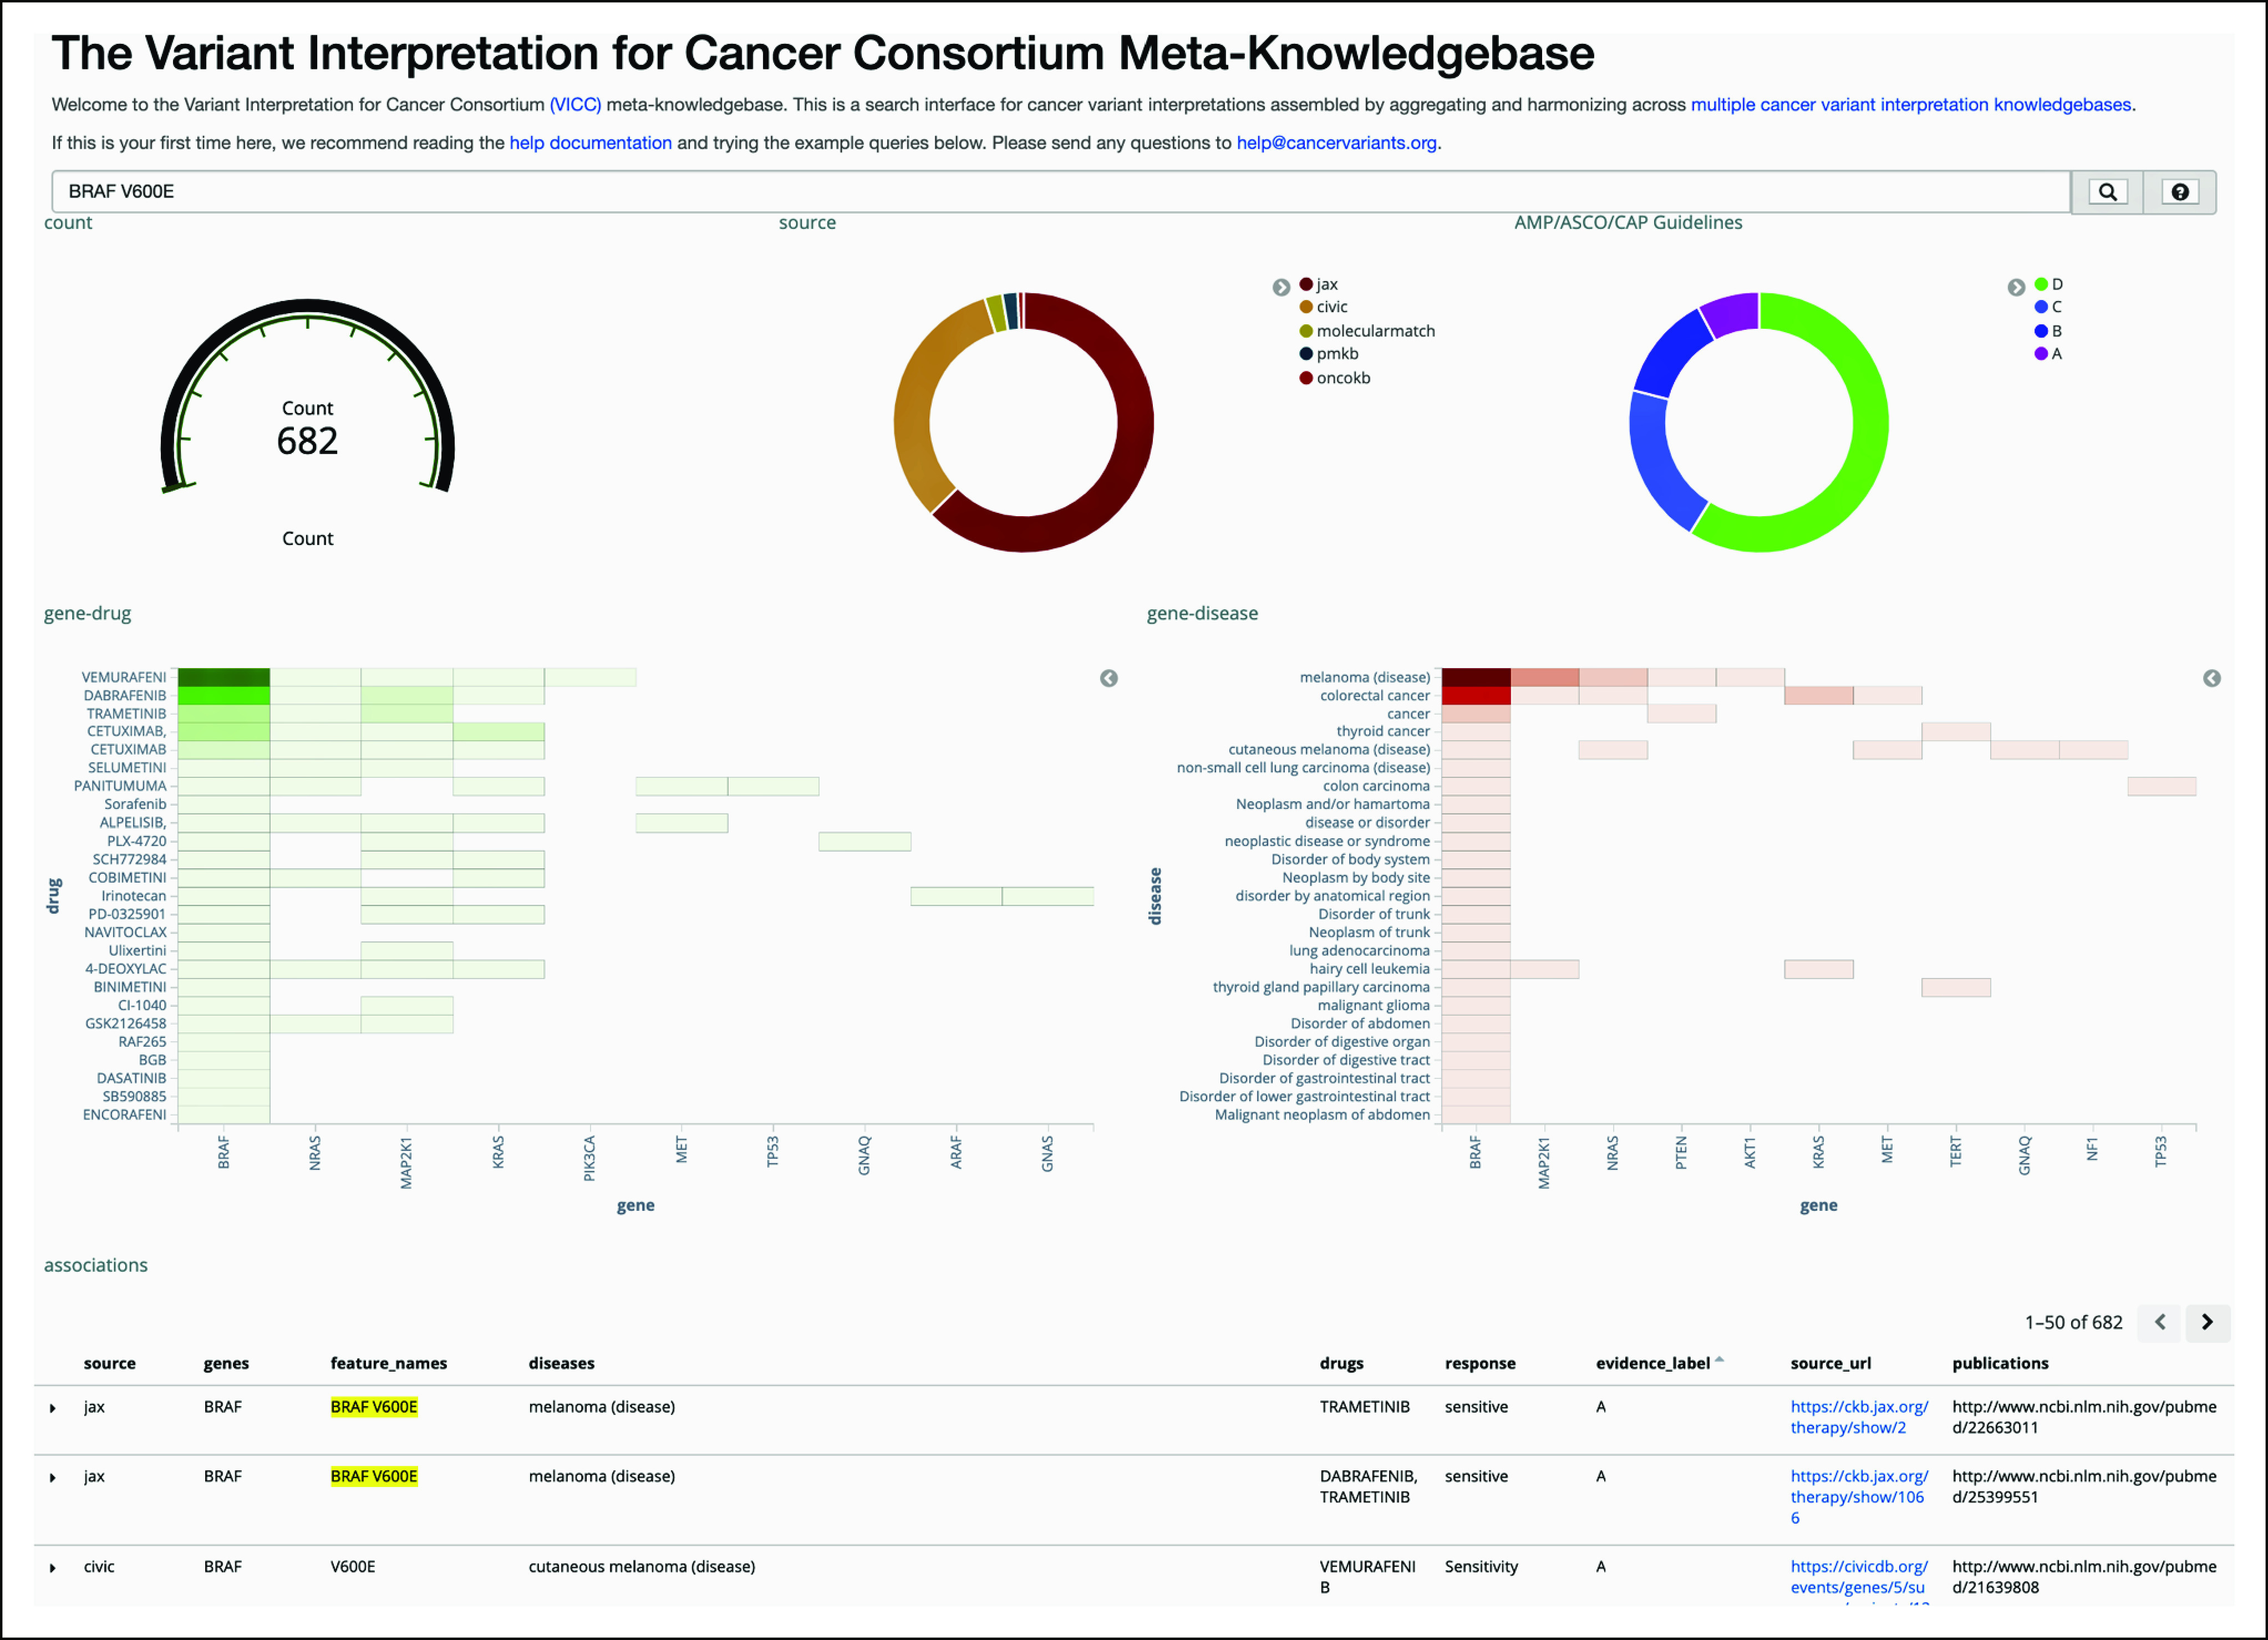Click the BRAF-VEMURAFENIB heatmap cell

pyautogui.click(x=224, y=678)
